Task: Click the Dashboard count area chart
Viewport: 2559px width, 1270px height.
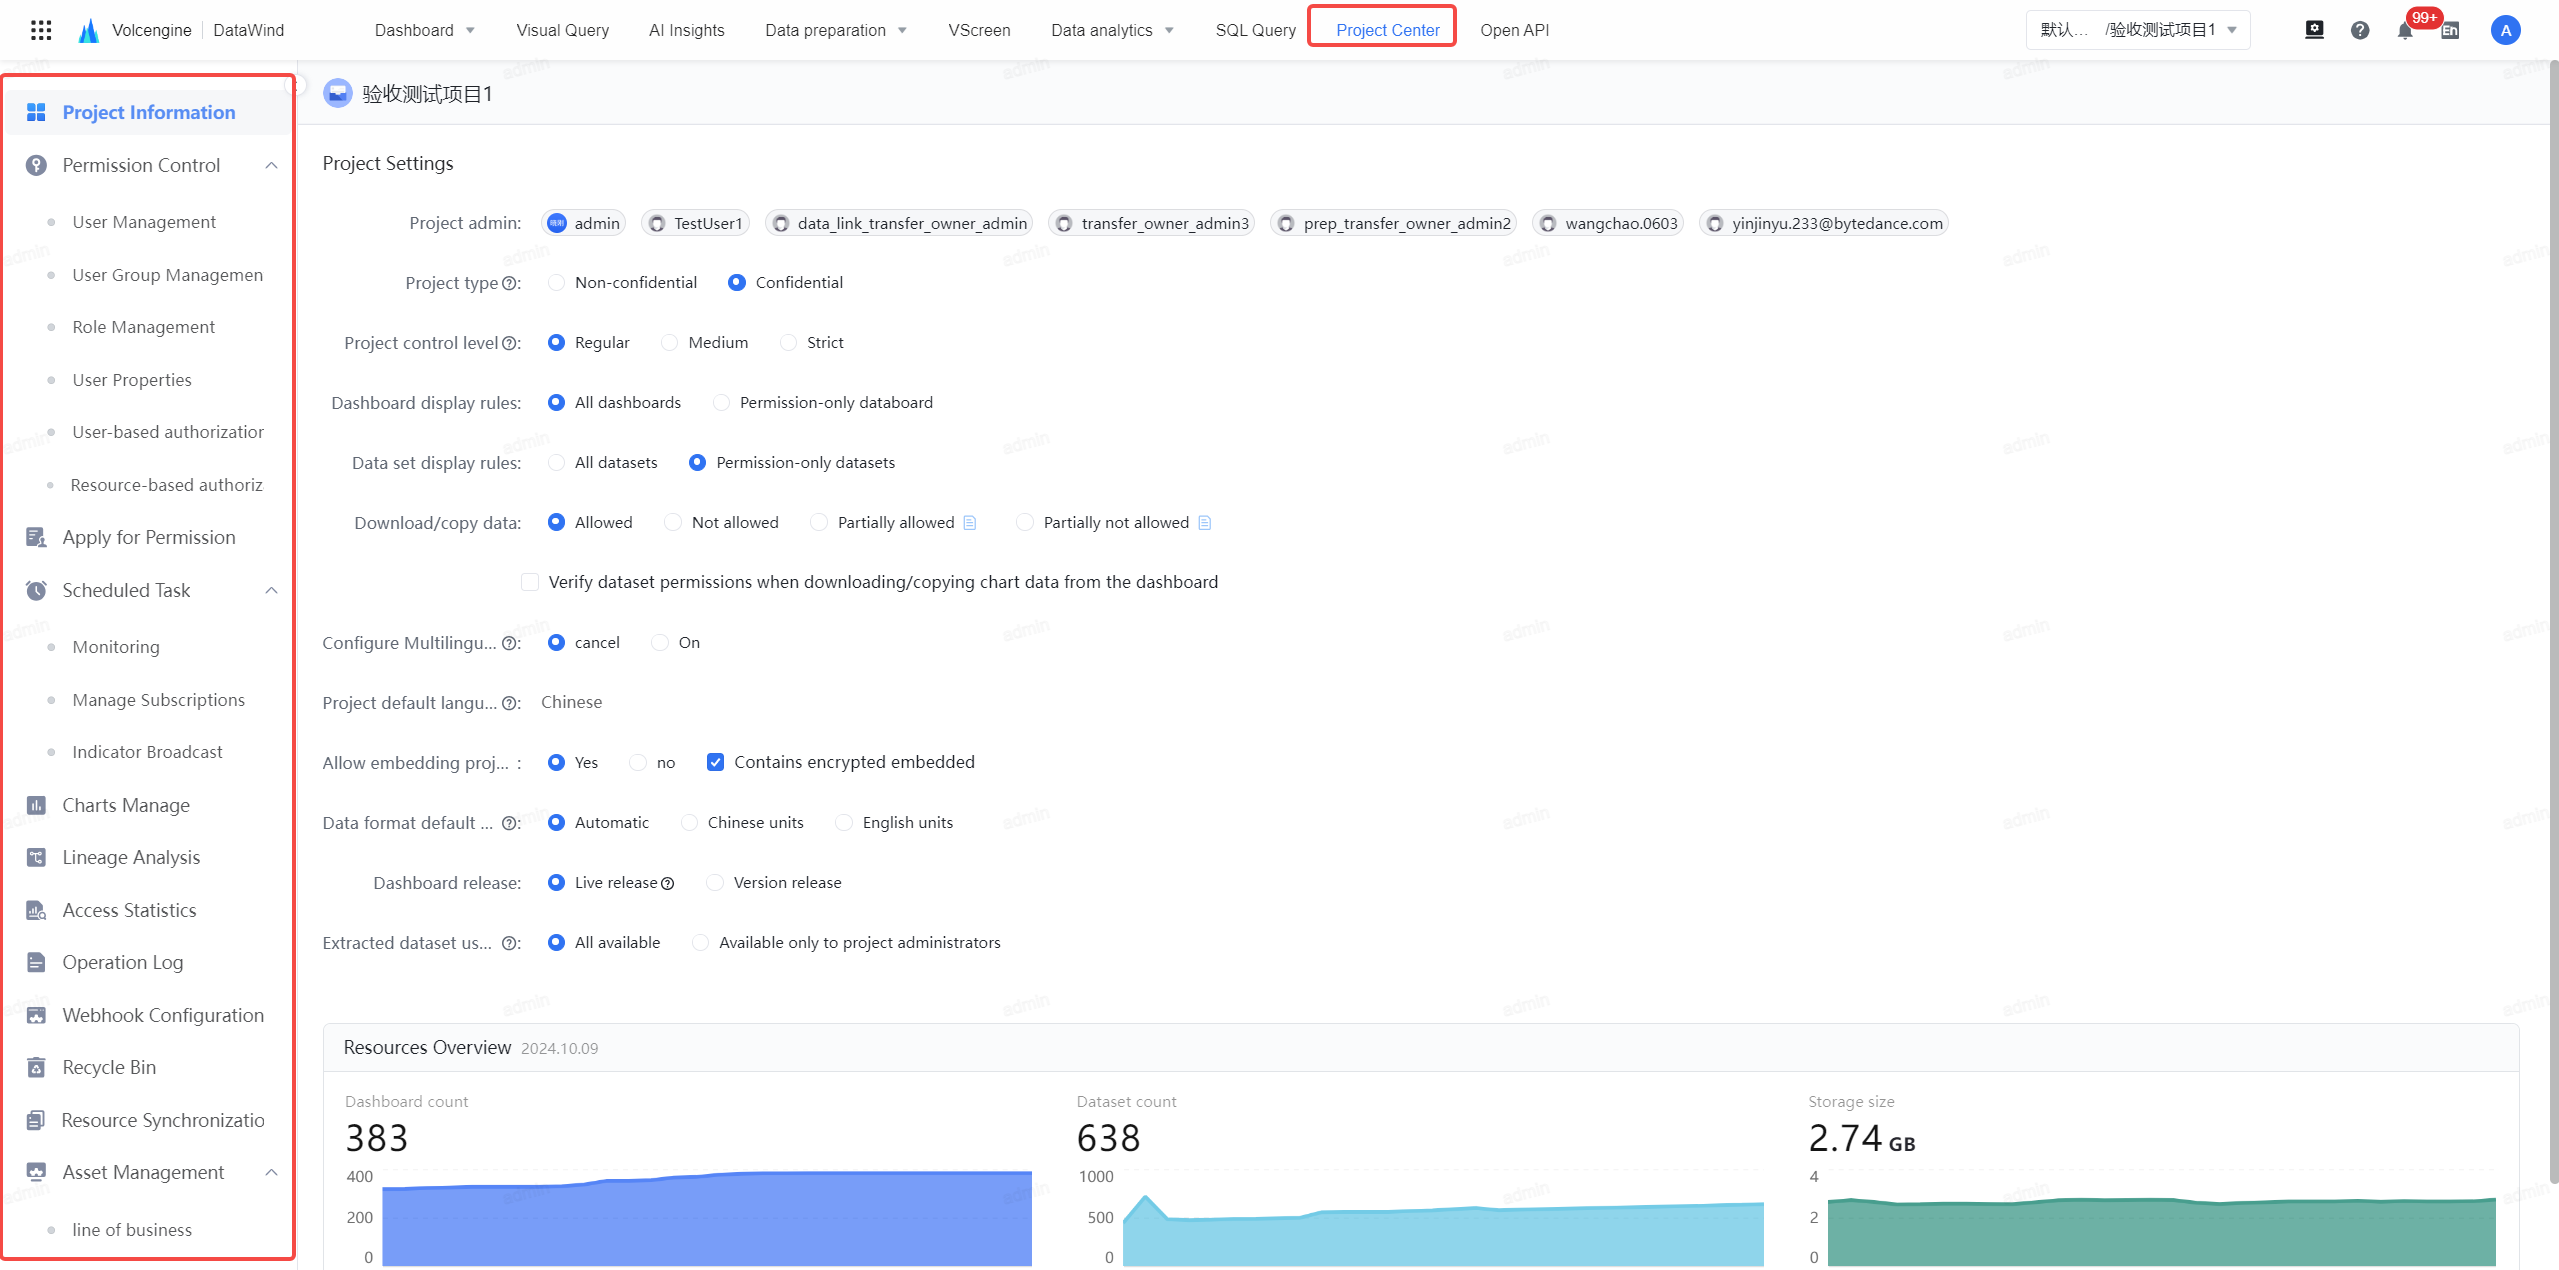Action: pyautogui.click(x=707, y=1218)
